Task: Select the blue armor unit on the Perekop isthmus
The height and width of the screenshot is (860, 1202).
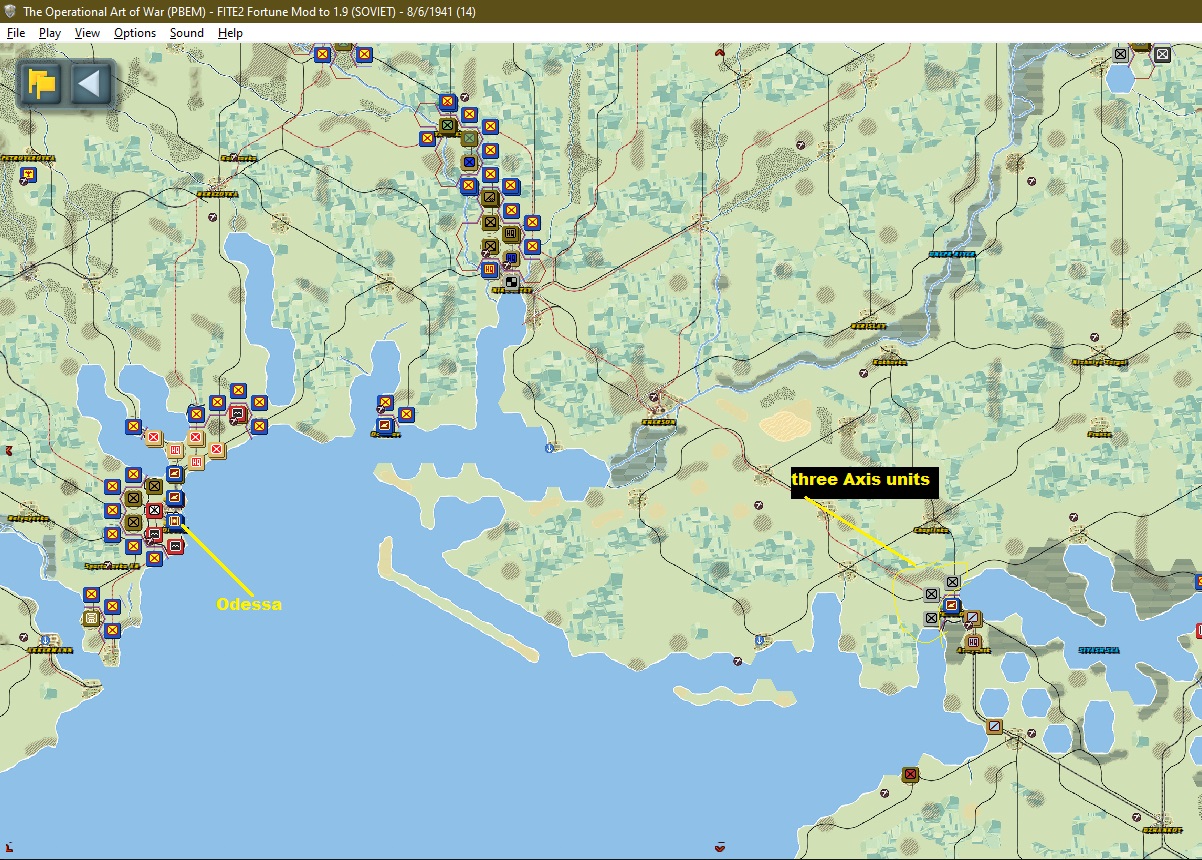Action: (x=951, y=605)
